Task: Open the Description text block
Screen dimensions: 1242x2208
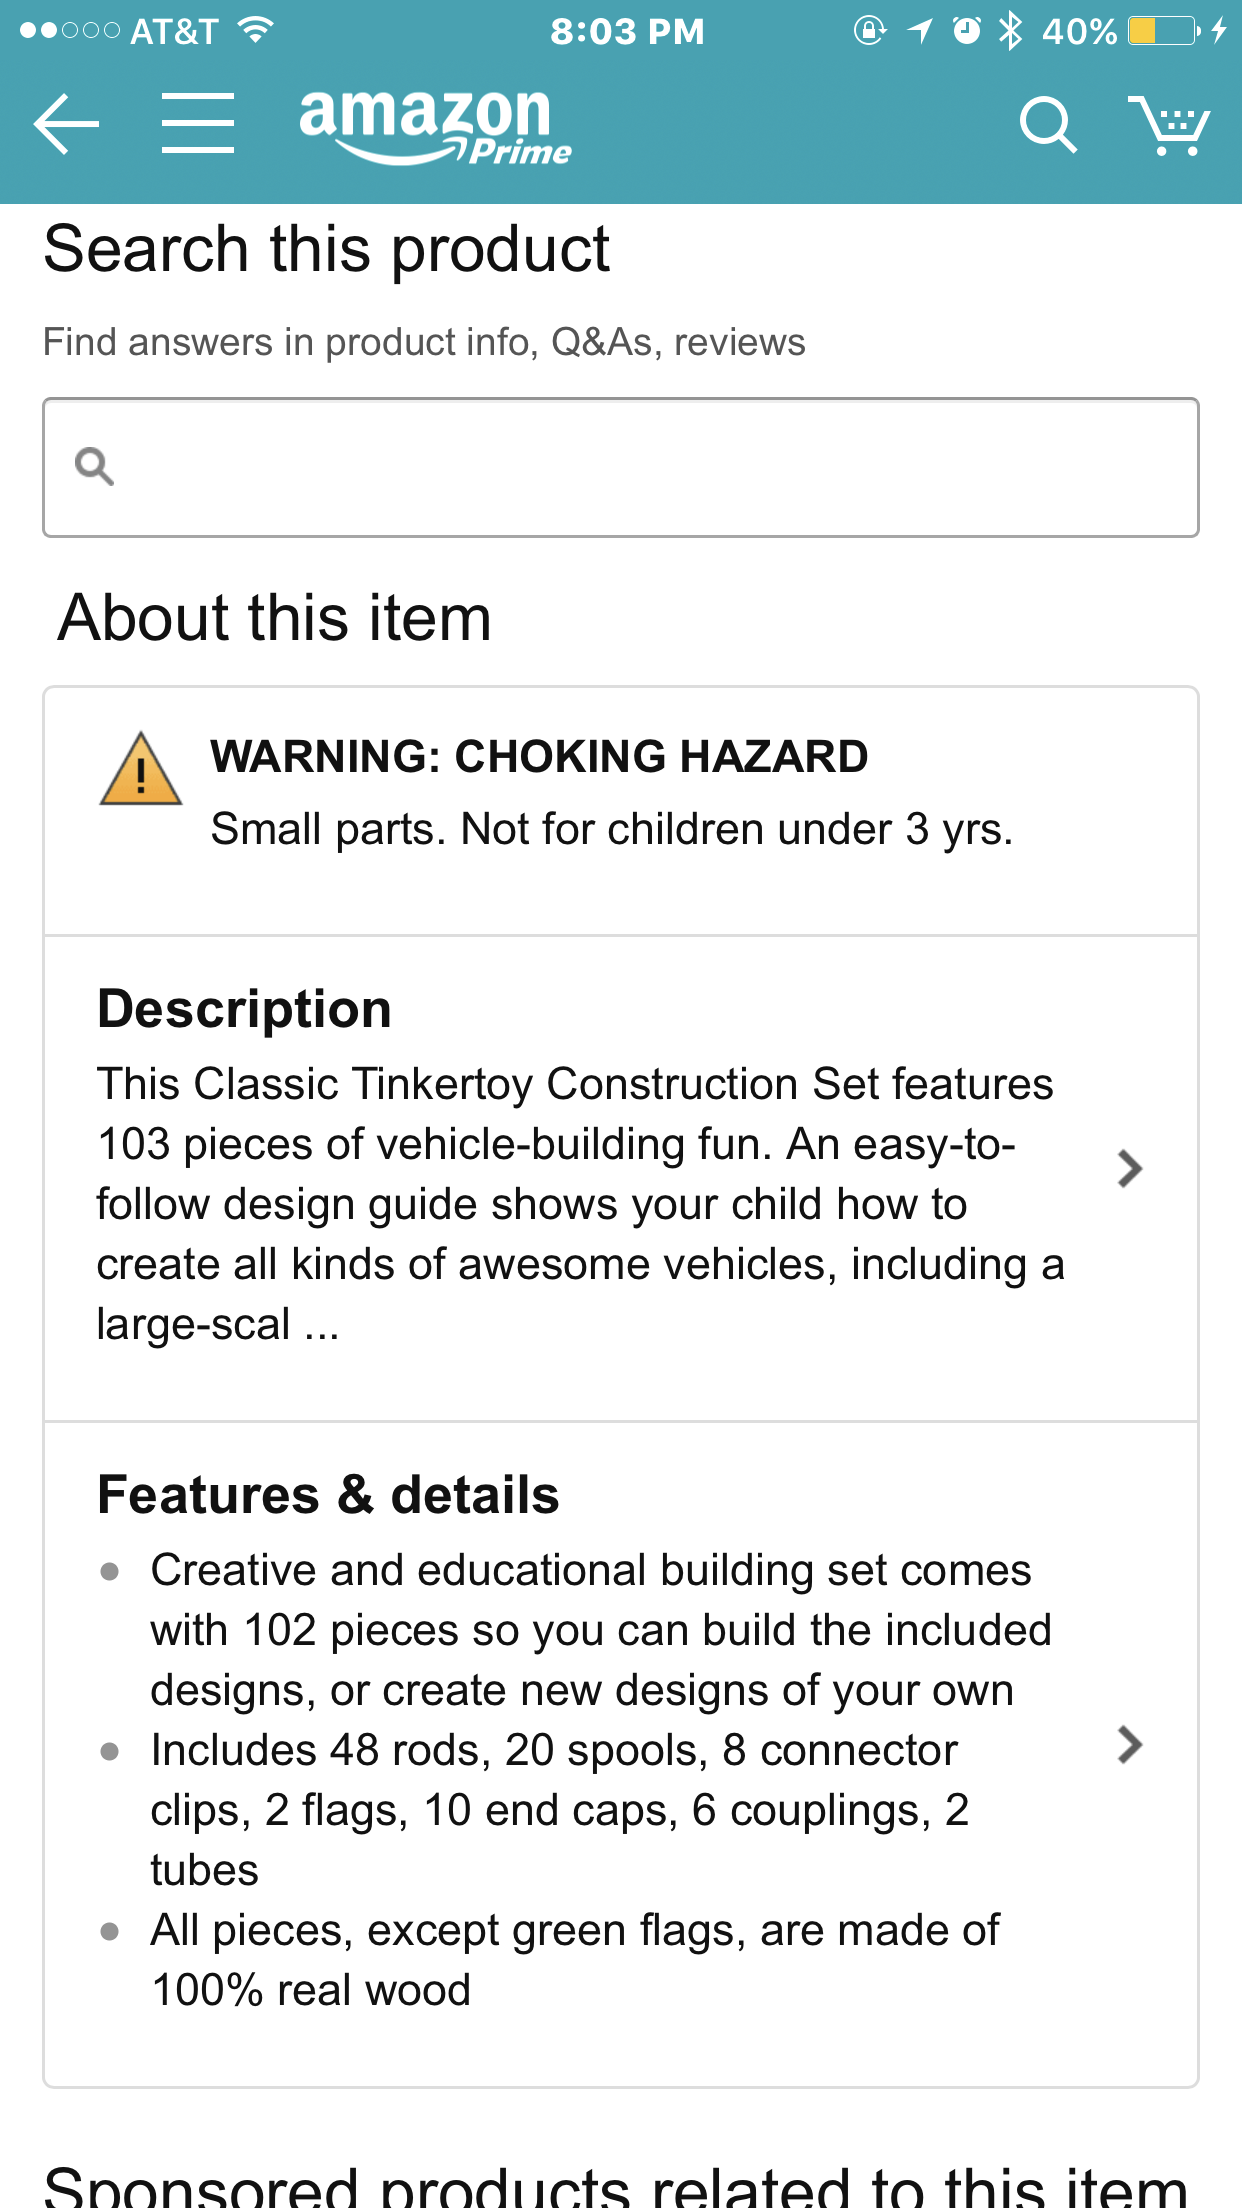Action: 581,1204
